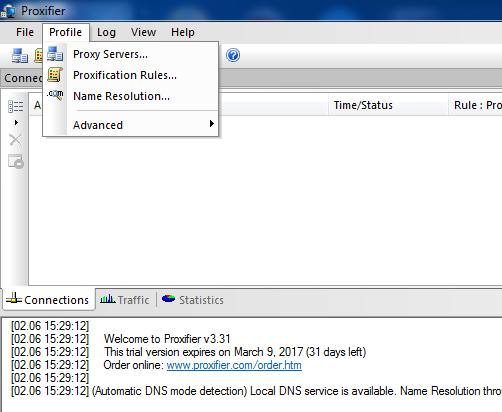Click the list view icon in side panel
The image size is (502, 412).
16,106
